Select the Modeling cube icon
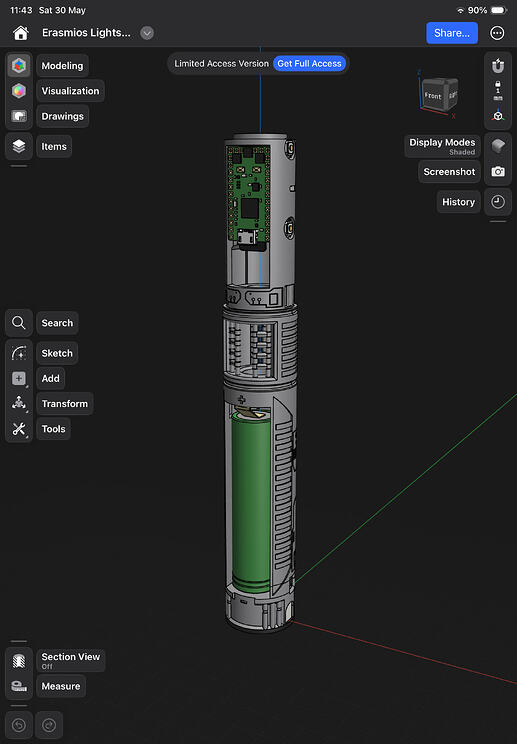 [19, 65]
